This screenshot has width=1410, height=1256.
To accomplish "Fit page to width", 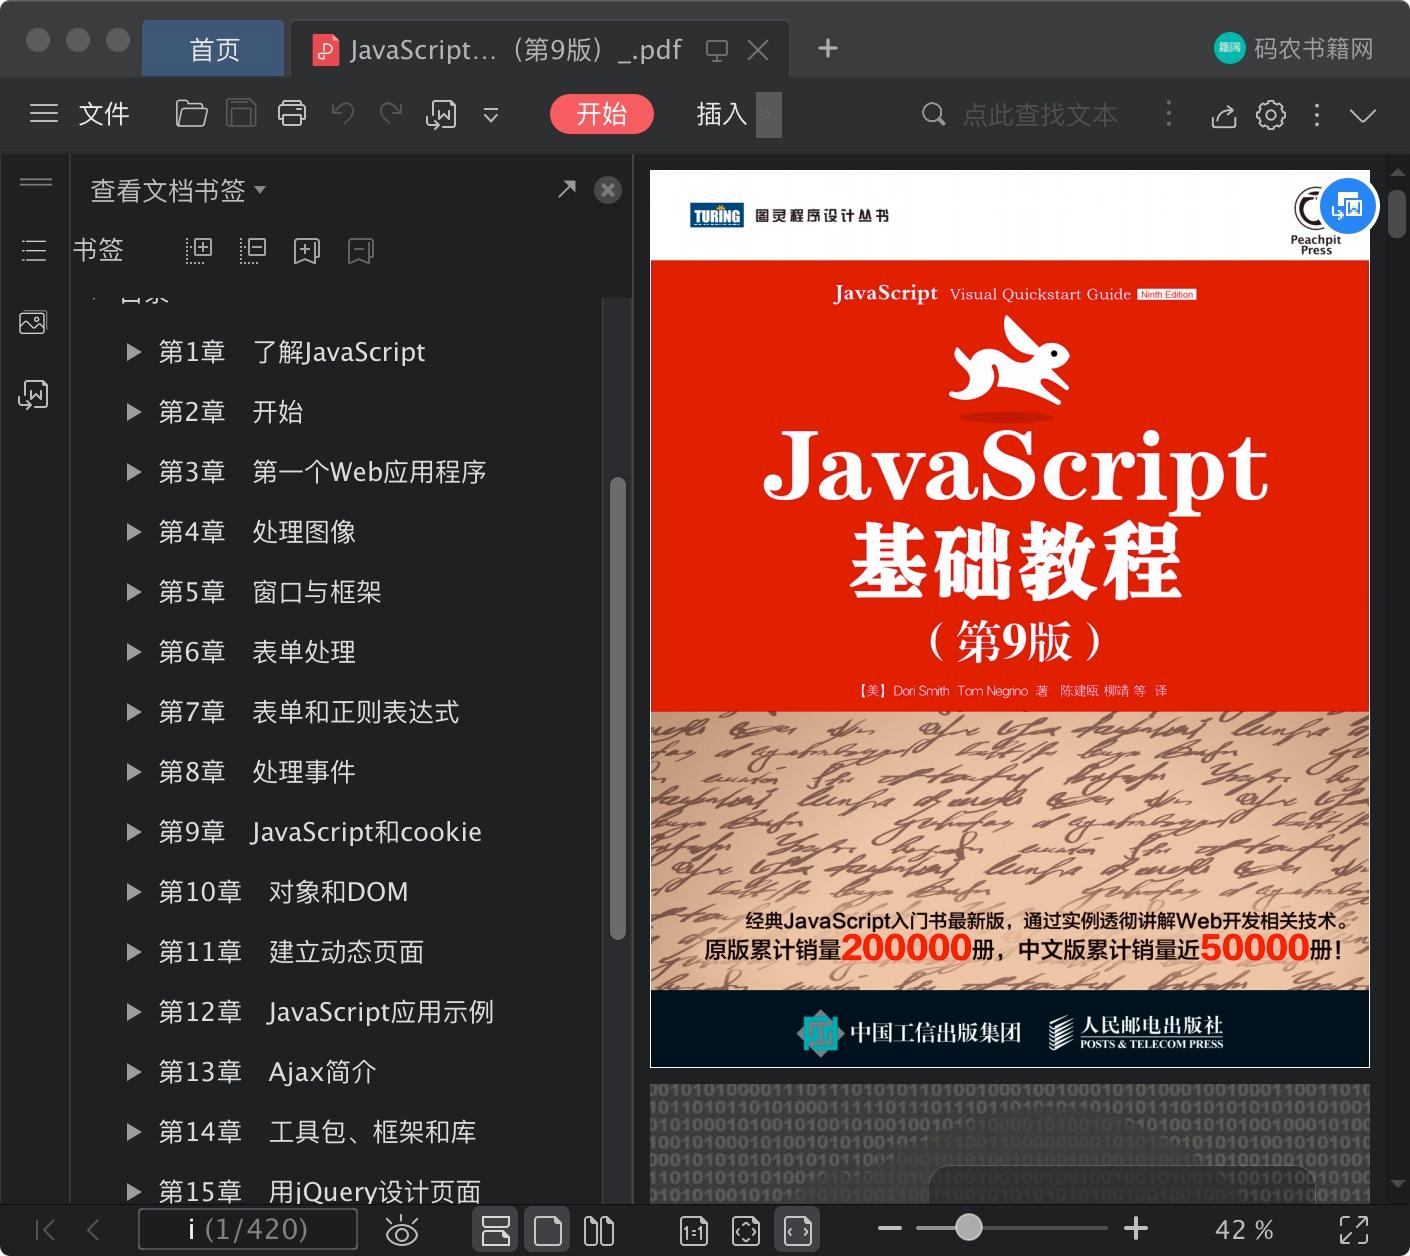I will pos(798,1230).
